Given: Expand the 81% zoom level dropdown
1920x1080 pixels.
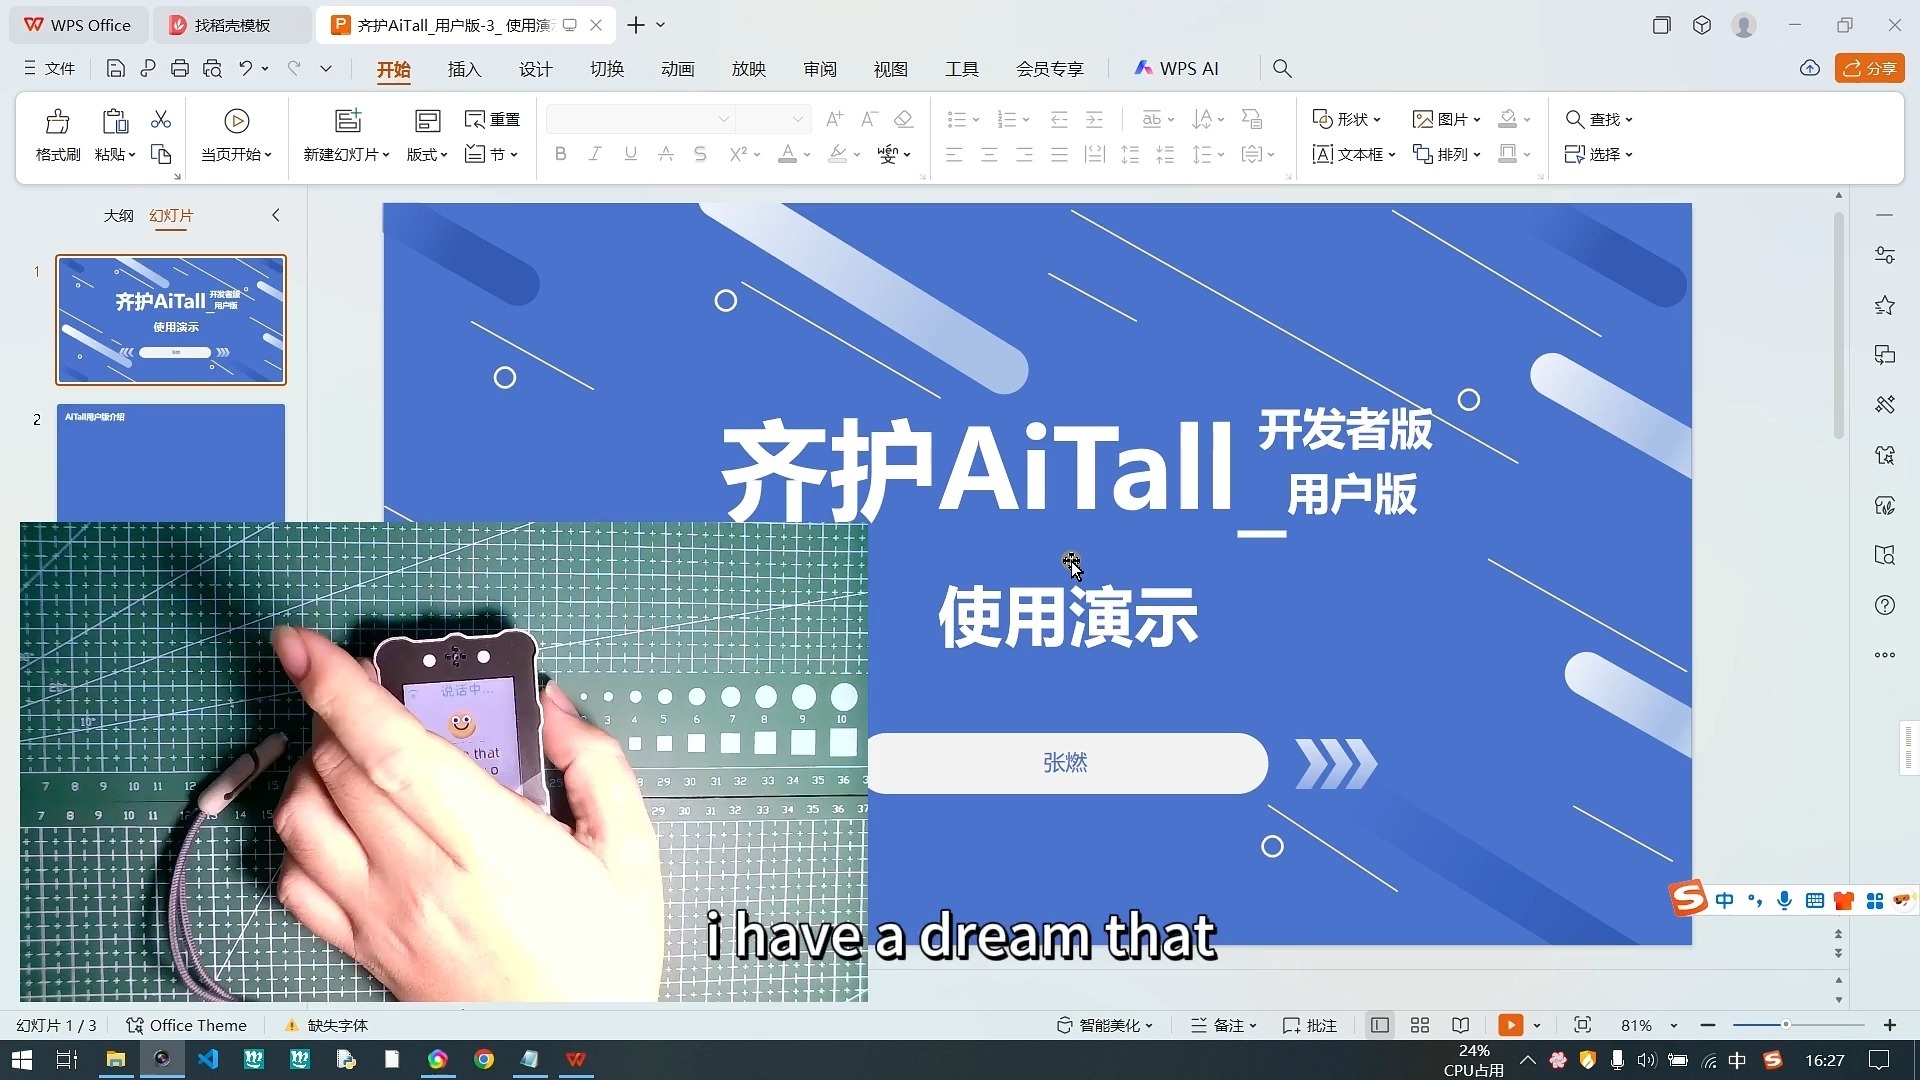Looking at the screenshot, I should pos(1674,1026).
